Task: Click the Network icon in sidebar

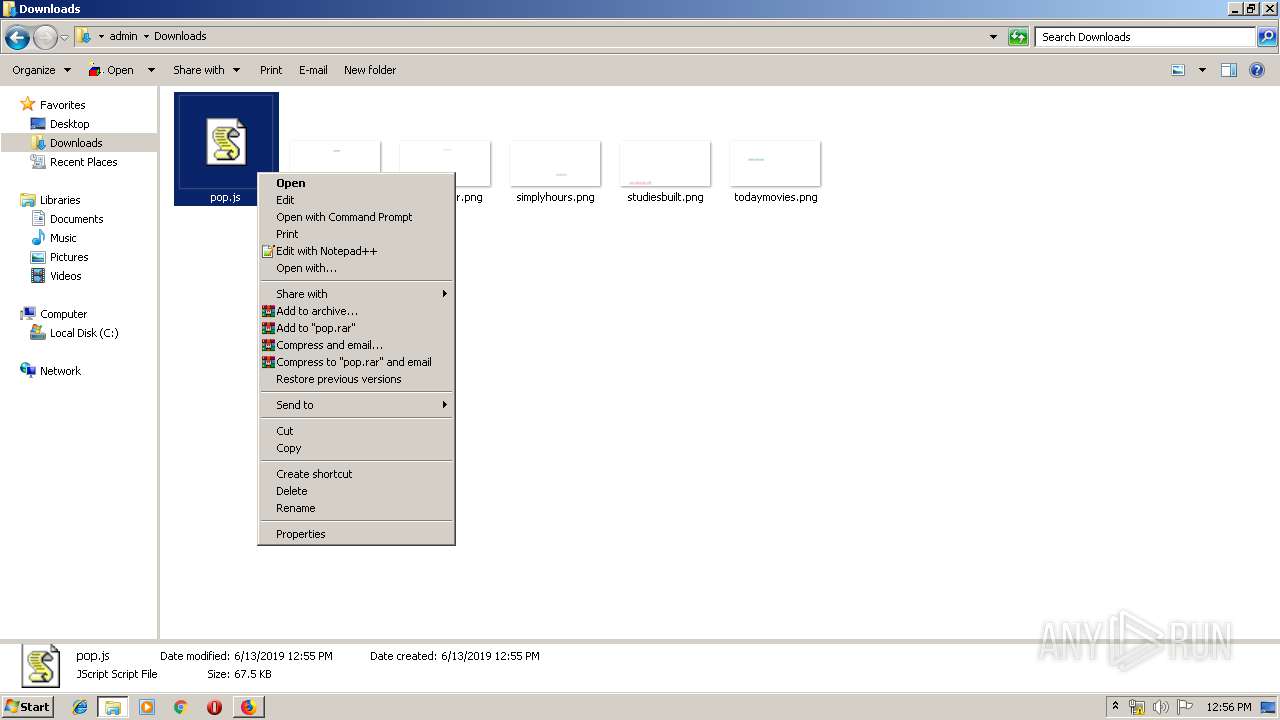Action: coord(28,371)
